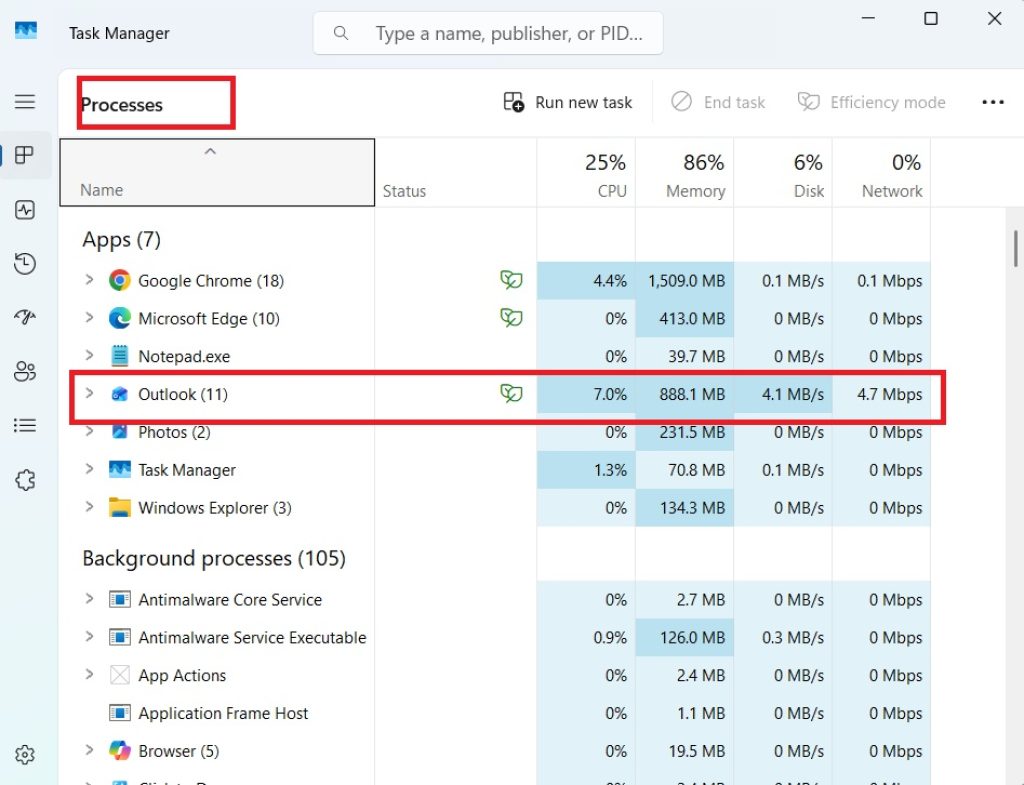Sort by the Memory column header
The image size is (1024, 785).
point(684,172)
